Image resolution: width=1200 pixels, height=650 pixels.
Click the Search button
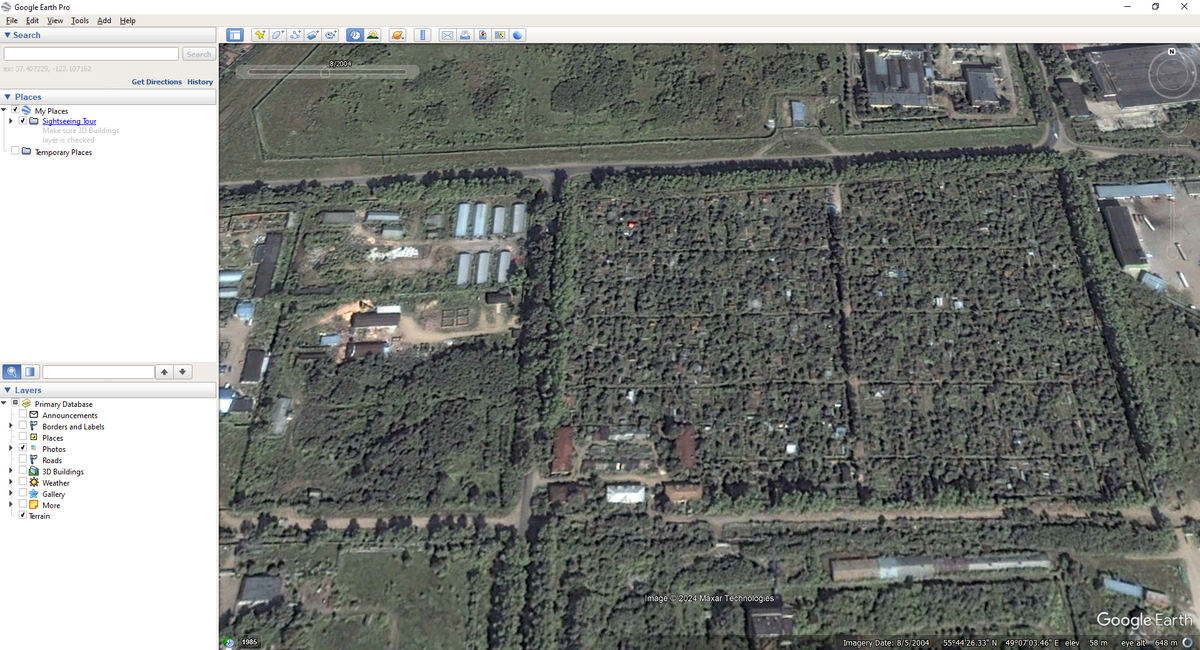[x=199, y=54]
